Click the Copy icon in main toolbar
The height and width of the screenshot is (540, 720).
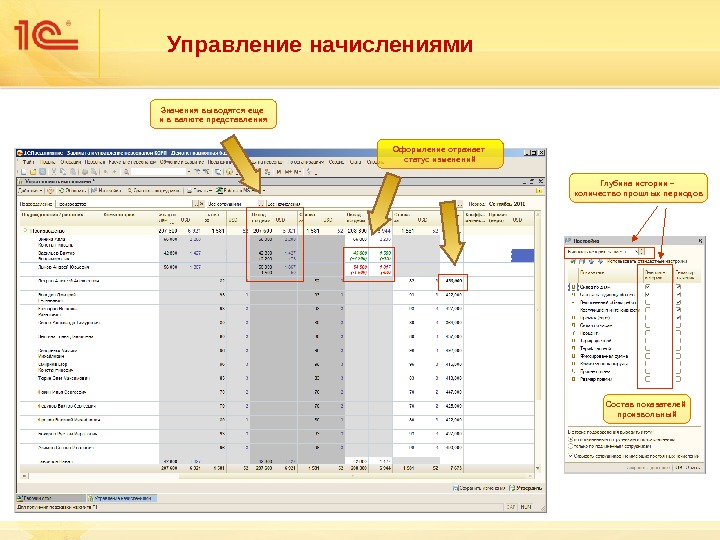pyautogui.click(x=62, y=172)
